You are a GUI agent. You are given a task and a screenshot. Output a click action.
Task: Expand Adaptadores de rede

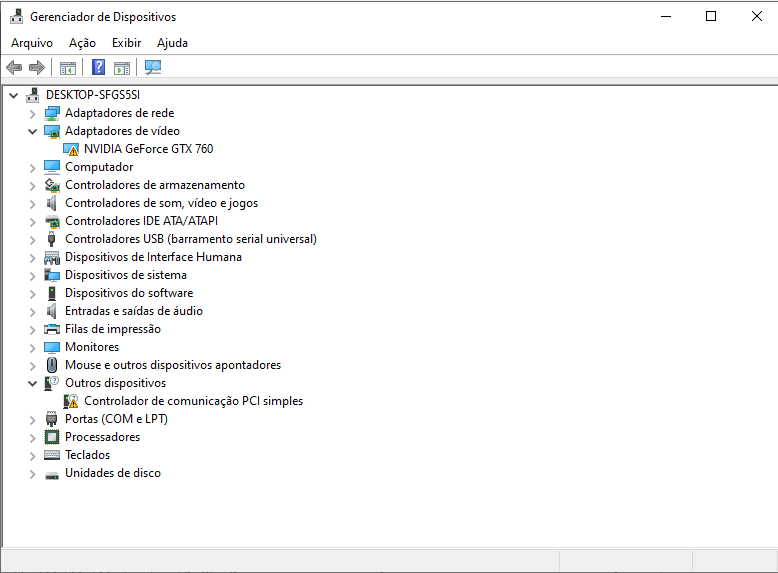33,114
